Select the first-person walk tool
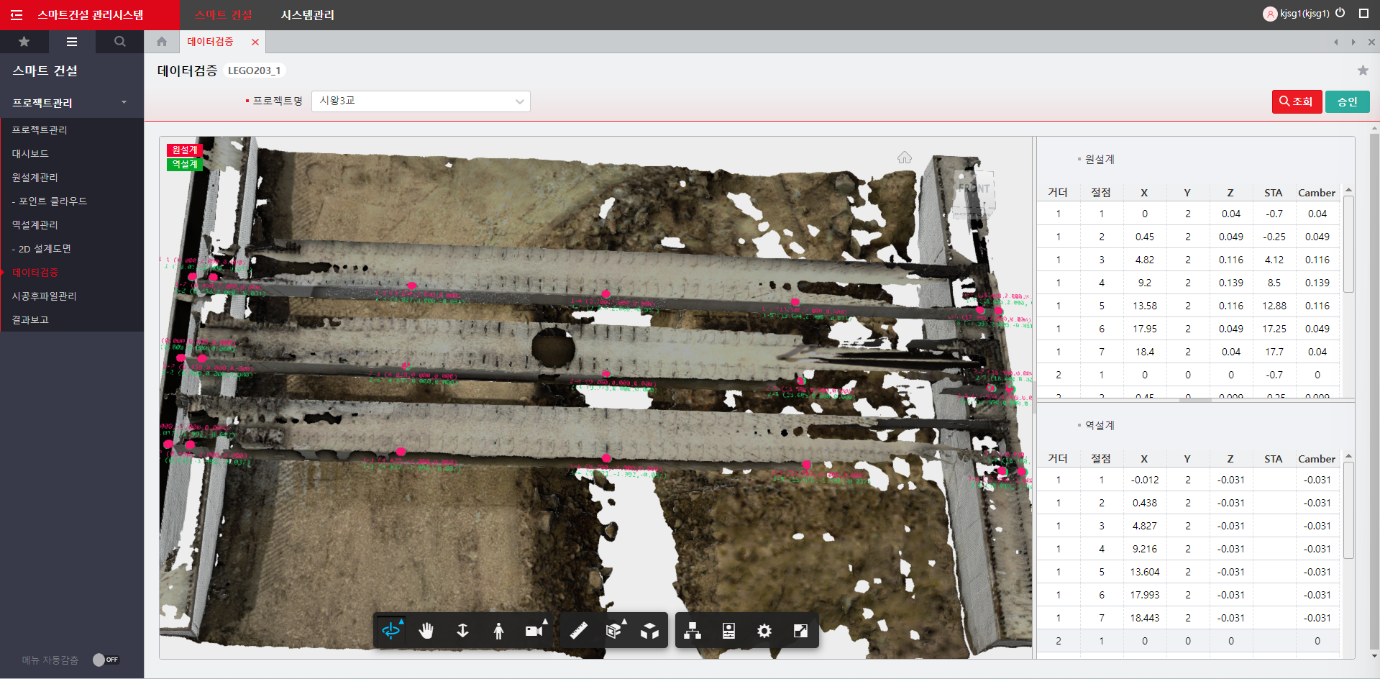The height and width of the screenshot is (679, 1380). point(498,630)
